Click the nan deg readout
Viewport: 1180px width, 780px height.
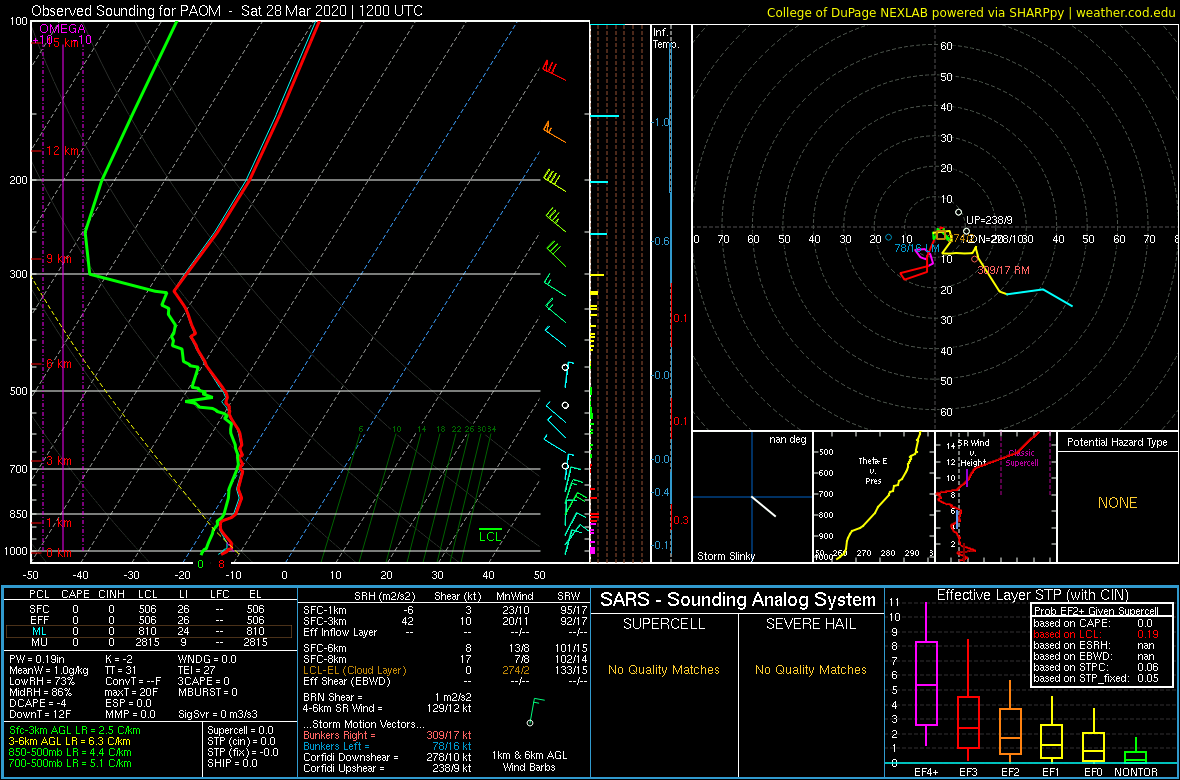(x=788, y=440)
